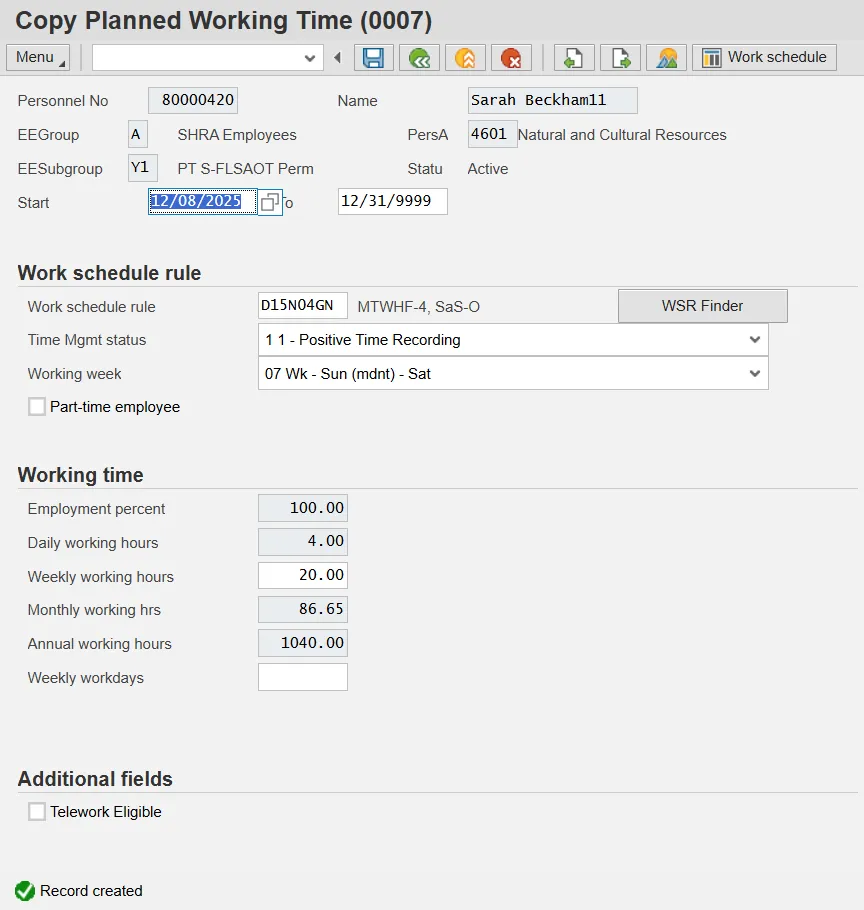Click the orange Exit up-arrow icon
The width and height of the screenshot is (864, 910).
tap(465, 57)
